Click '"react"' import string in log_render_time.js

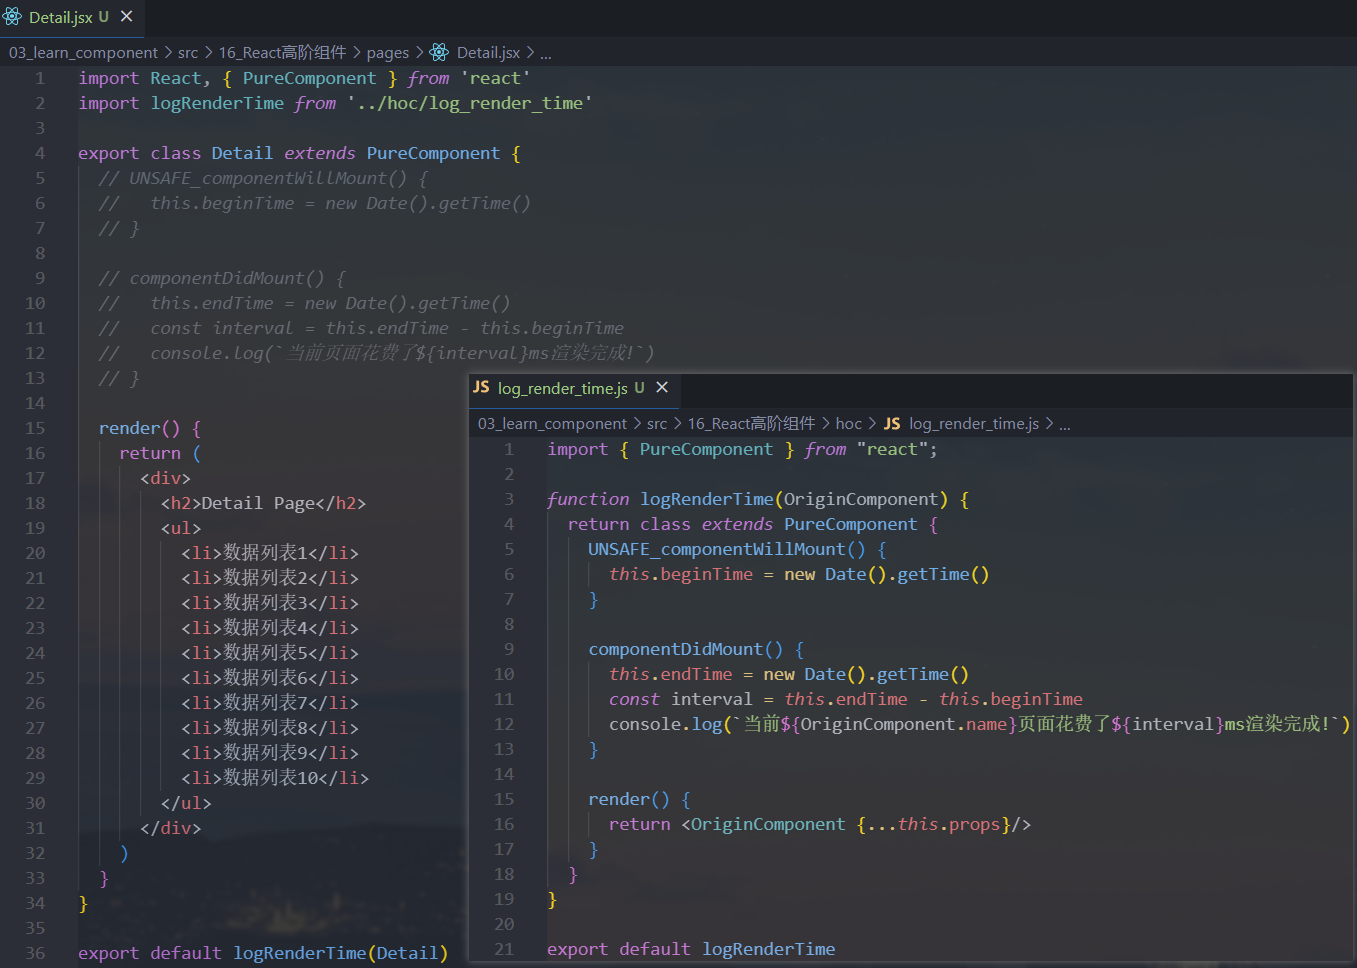point(892,449)
